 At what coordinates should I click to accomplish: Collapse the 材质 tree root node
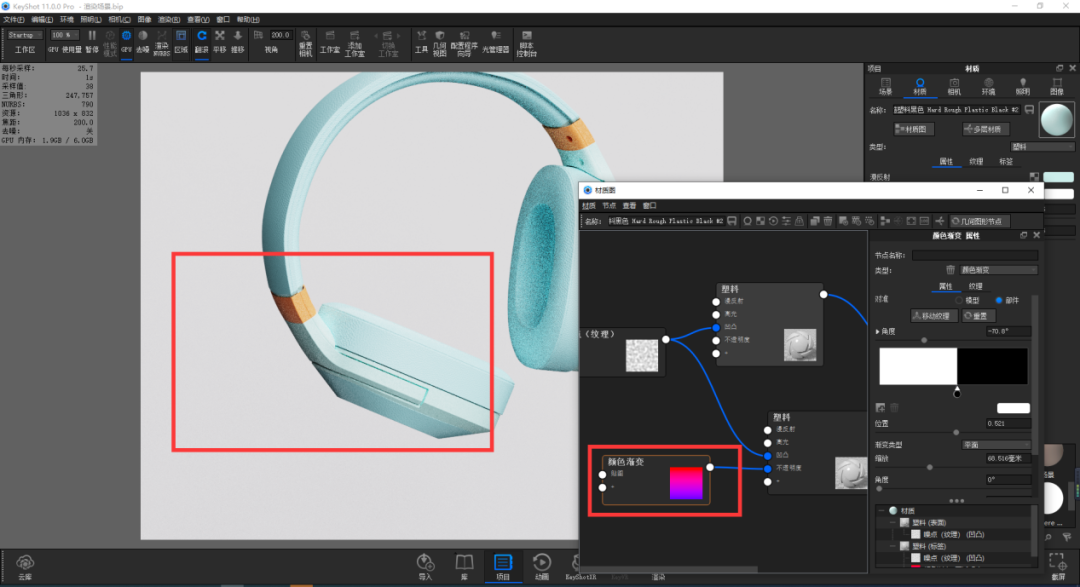[882, 511]
